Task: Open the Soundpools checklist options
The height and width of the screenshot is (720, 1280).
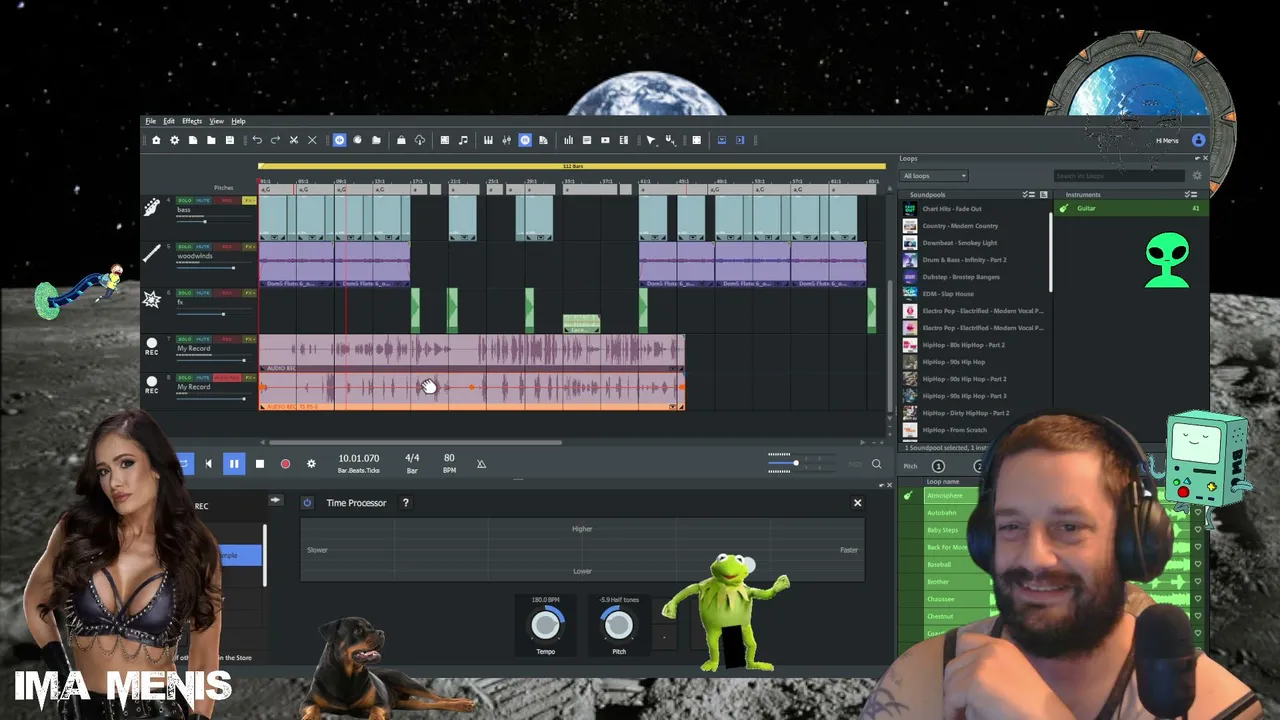Action: tap(1028, 194)
